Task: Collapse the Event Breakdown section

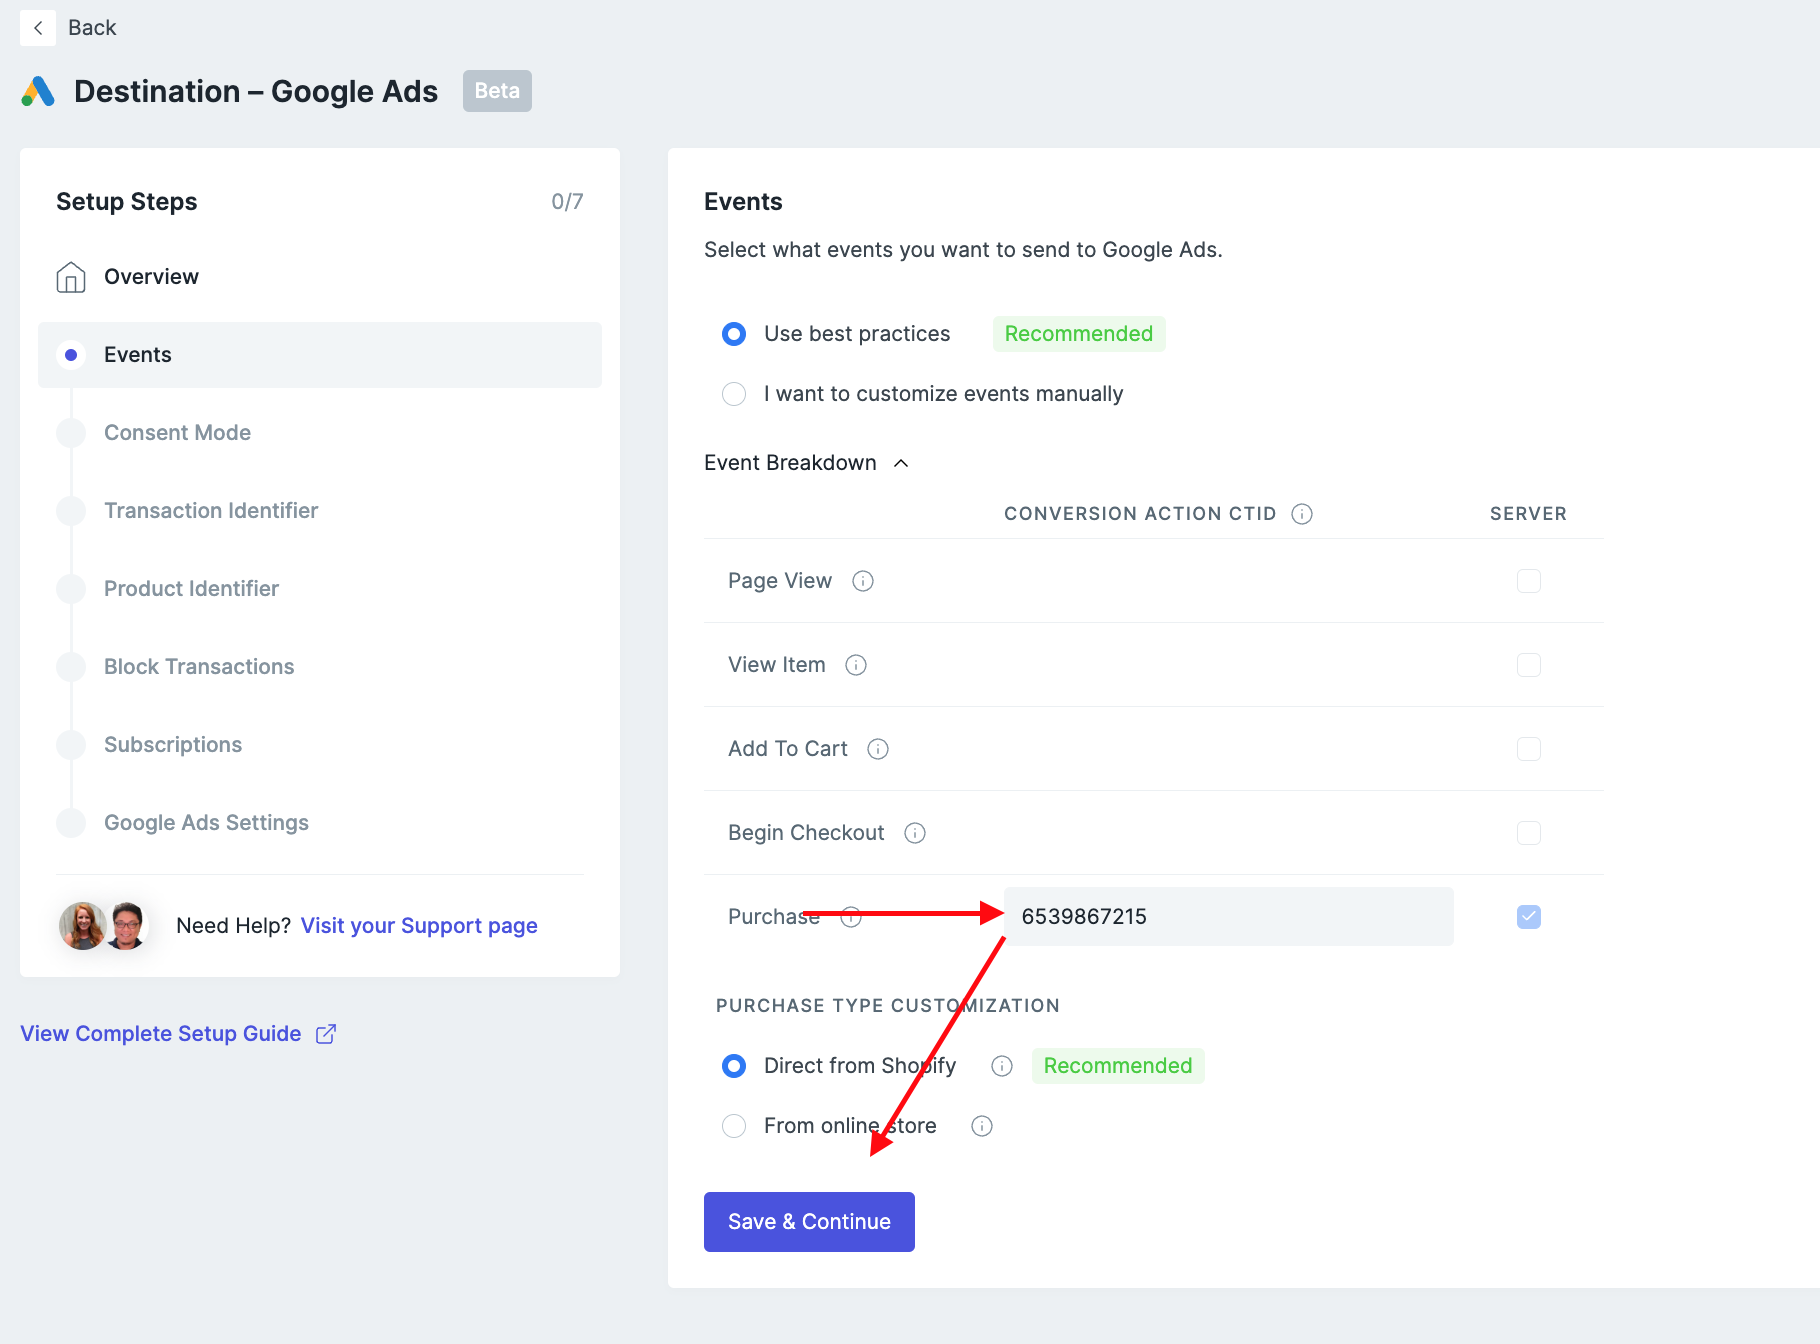Action: pyautogui.click(x=806, y=463)
